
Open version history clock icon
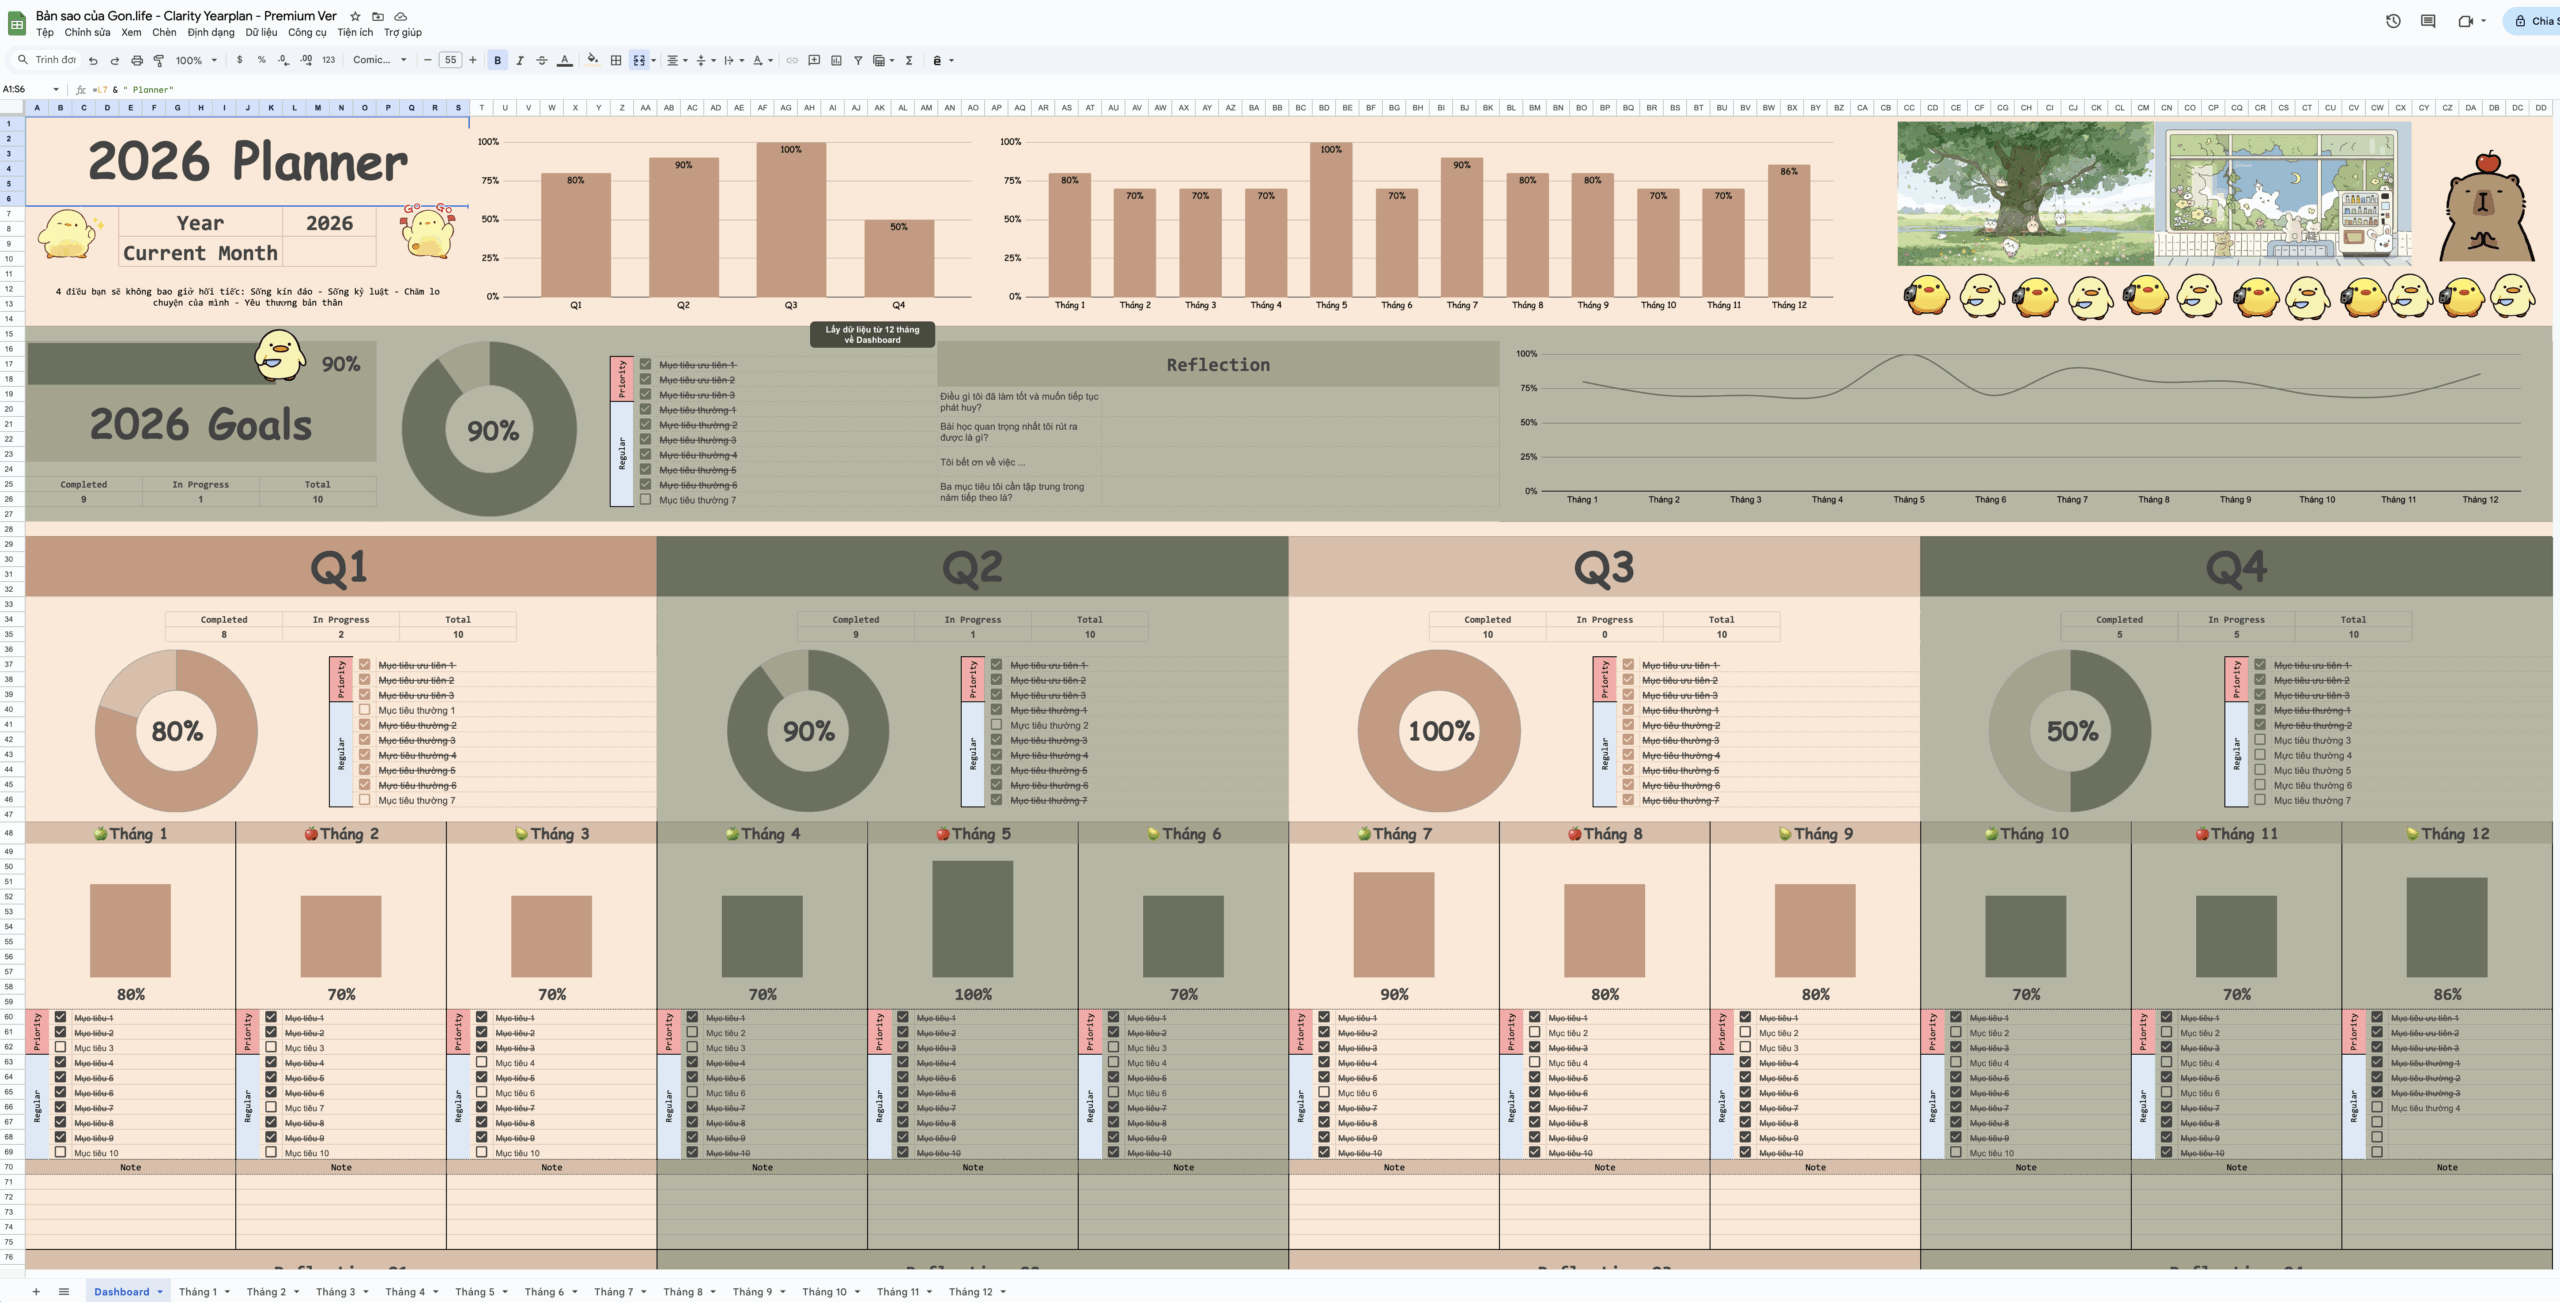2393,21
